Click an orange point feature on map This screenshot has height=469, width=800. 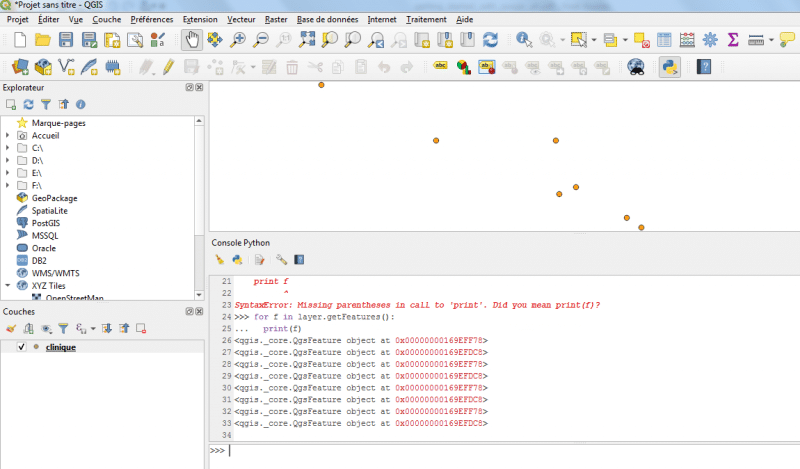pyautogui.click(x=436, y=140)
